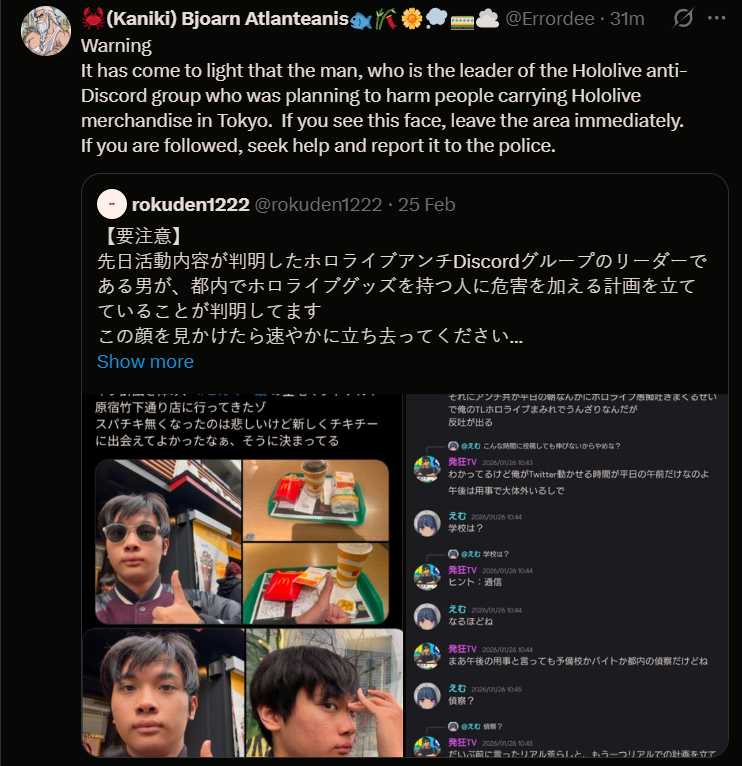Open the three-dot more options menu
This screenshot has width=742, height=766.
pyautogui.click(x=716, y=18)
